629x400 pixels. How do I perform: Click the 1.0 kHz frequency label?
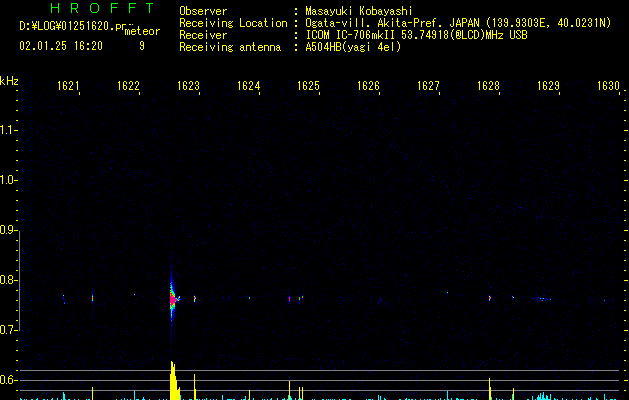tap(8, 180)
